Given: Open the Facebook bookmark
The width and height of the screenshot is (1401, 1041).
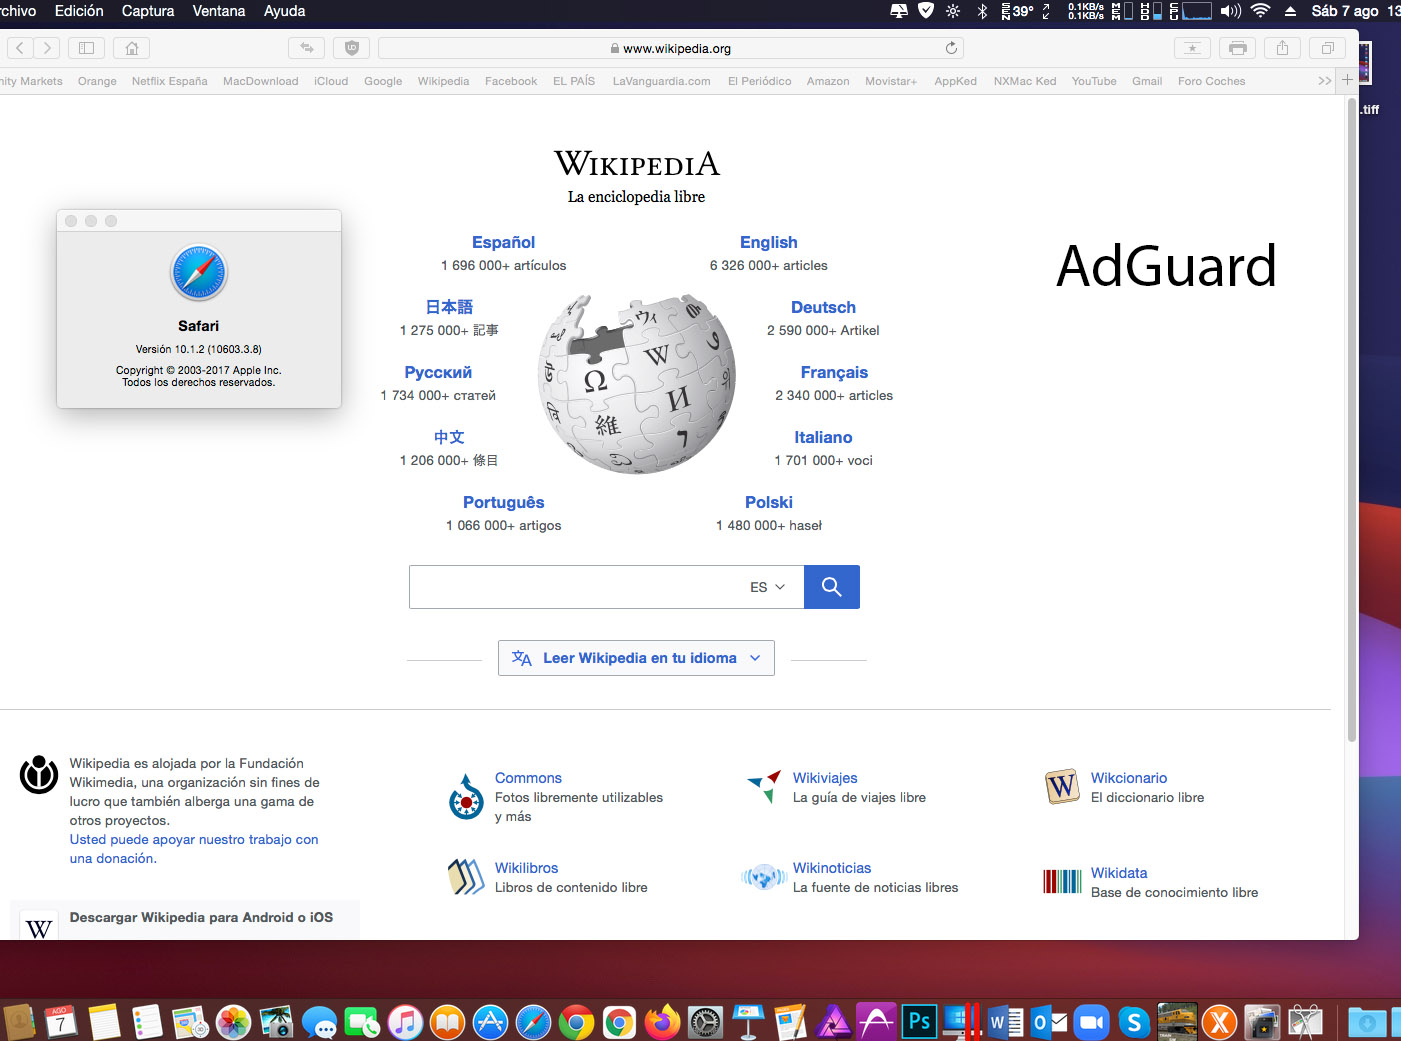Looking at the screenshot, I should (511, 81).
